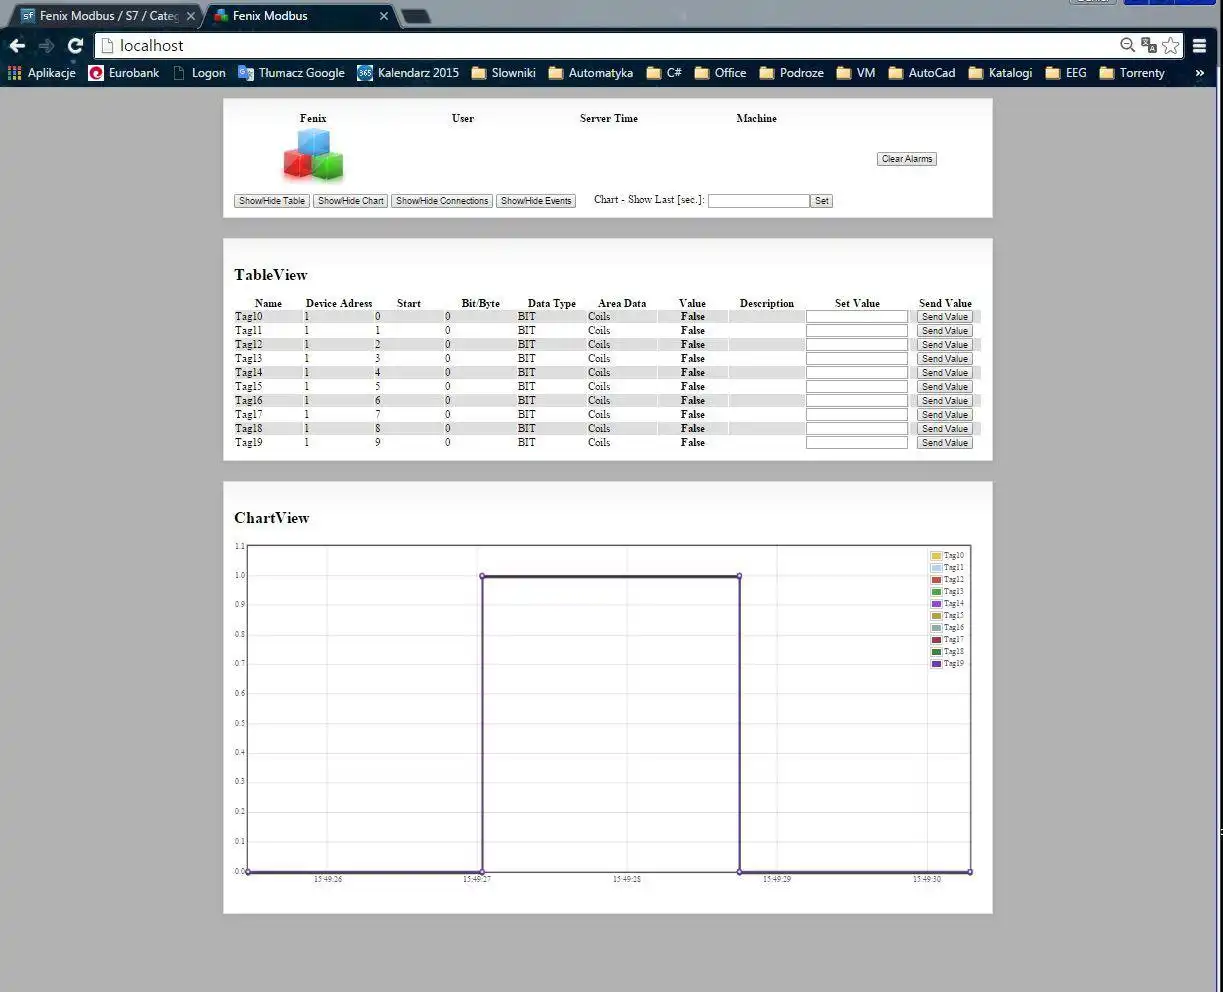Viewport: 1223px width, 992px height.
Task: Open the Office bookmark folder
Action: (720, 73)
